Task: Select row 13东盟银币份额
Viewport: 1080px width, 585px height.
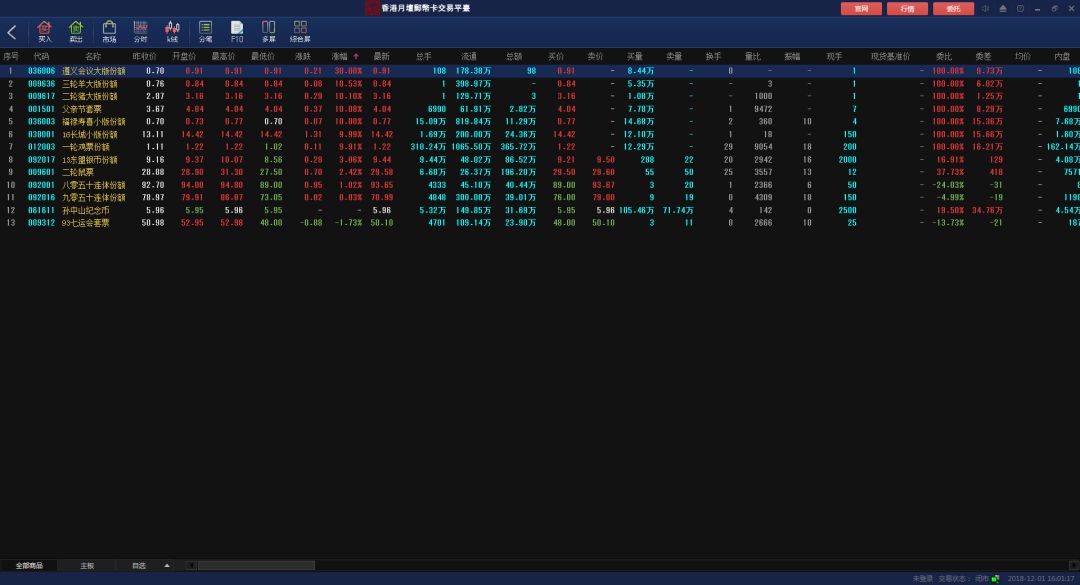Action: click(x=540, y=160)
